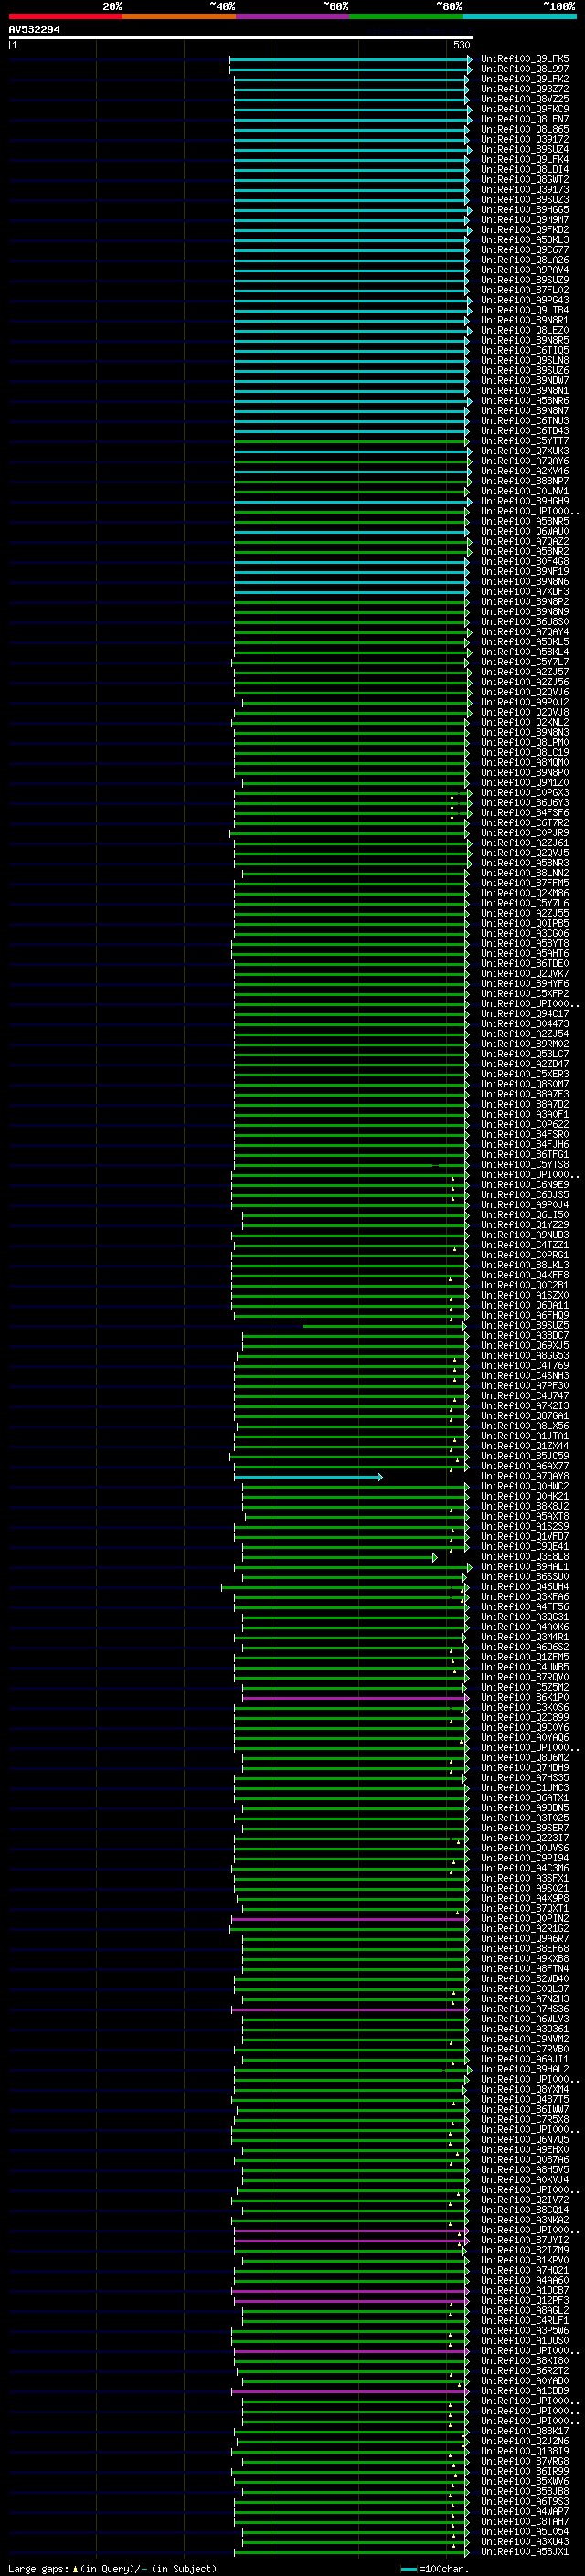This screenshot has width=585, height=2576.
Task: Click the purple ~60% identity legend bar
Action: (x=292, y=16)
